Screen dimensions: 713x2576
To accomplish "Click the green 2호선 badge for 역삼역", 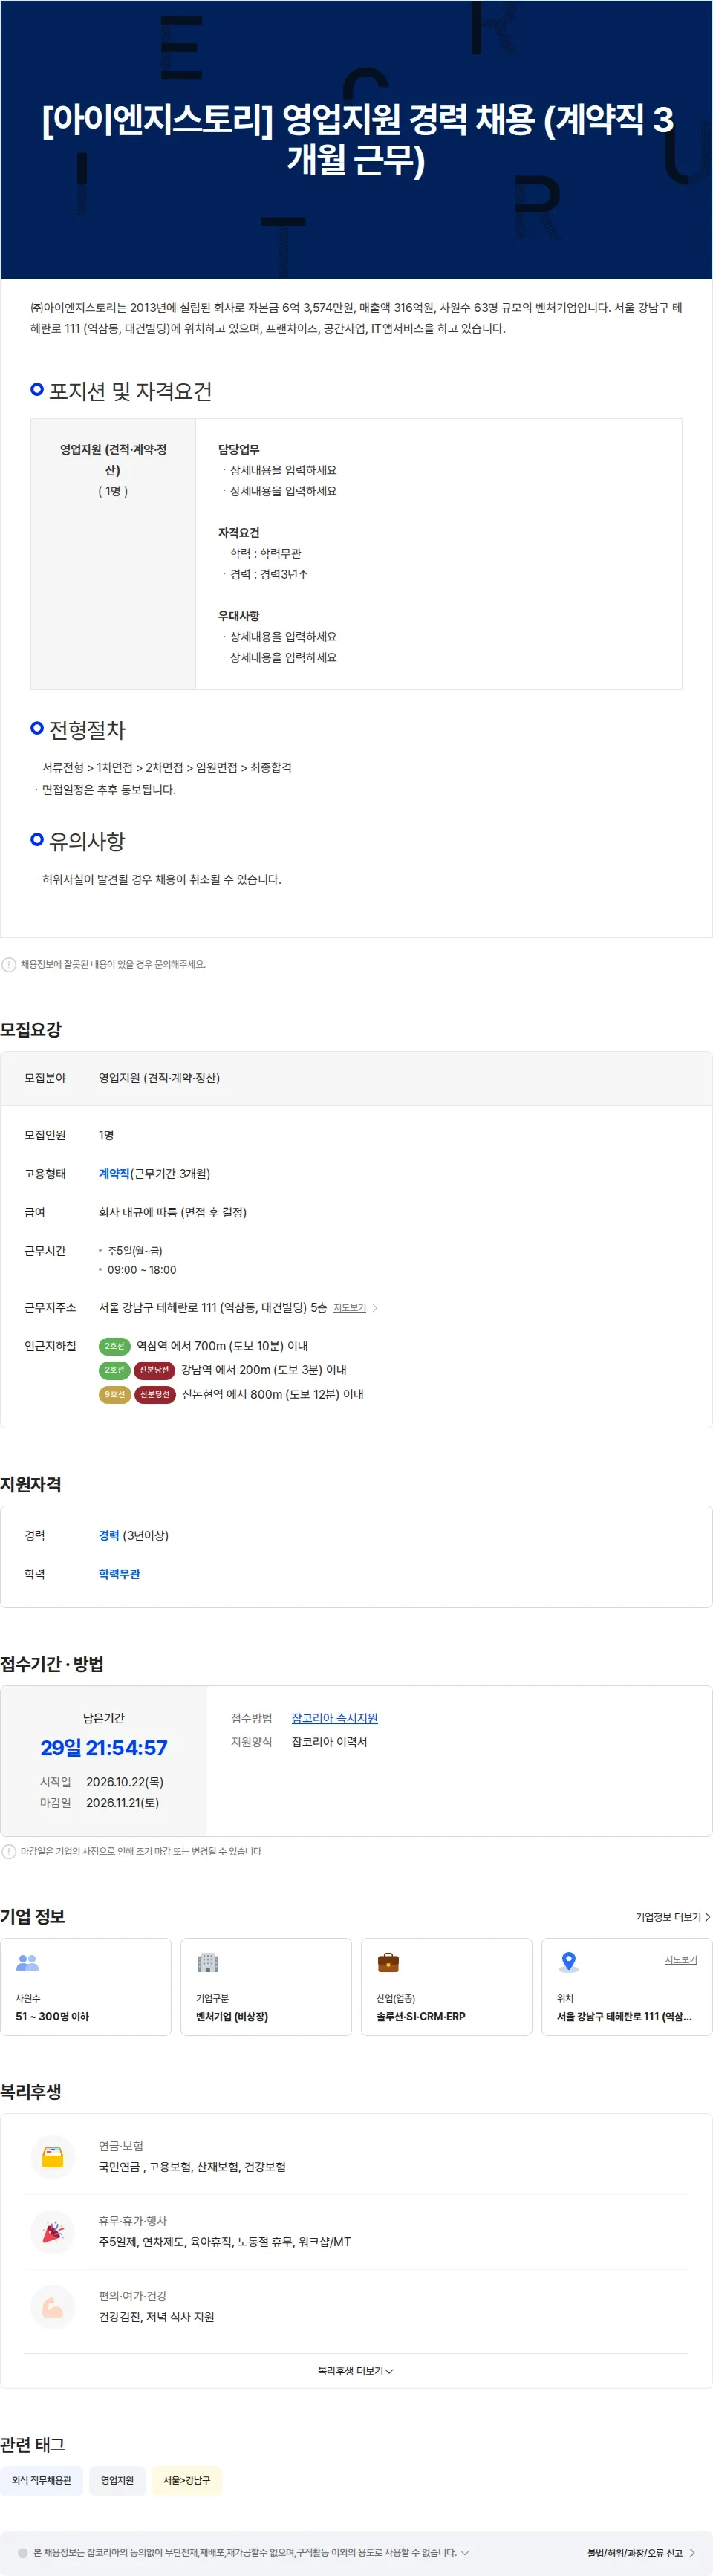I will (x=114, y=1346).
